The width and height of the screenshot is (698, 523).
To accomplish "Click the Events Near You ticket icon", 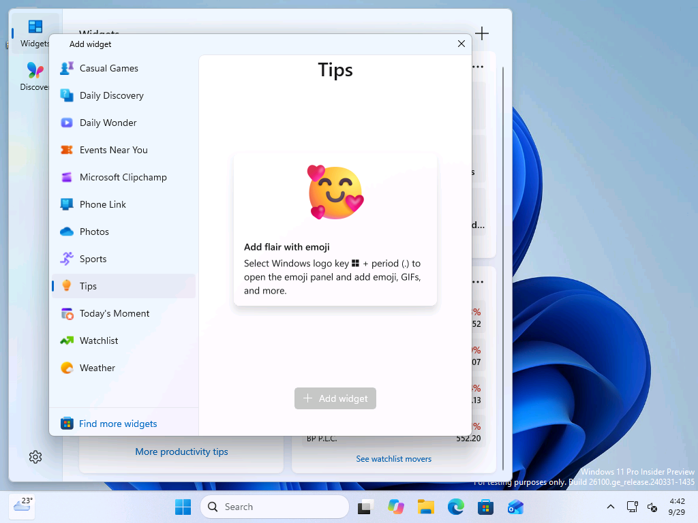I will (x=67, y=150).
